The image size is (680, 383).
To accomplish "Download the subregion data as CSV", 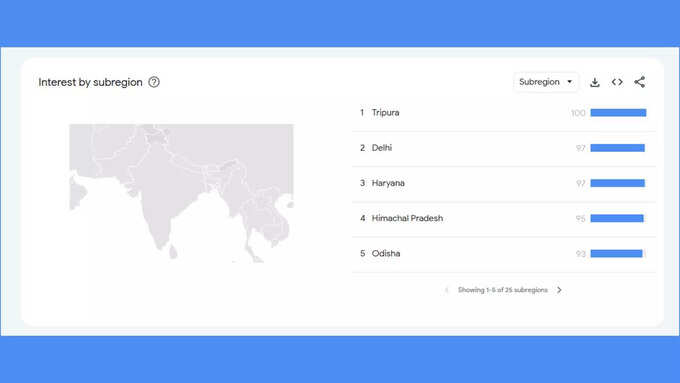I will (x=595, y=82).
